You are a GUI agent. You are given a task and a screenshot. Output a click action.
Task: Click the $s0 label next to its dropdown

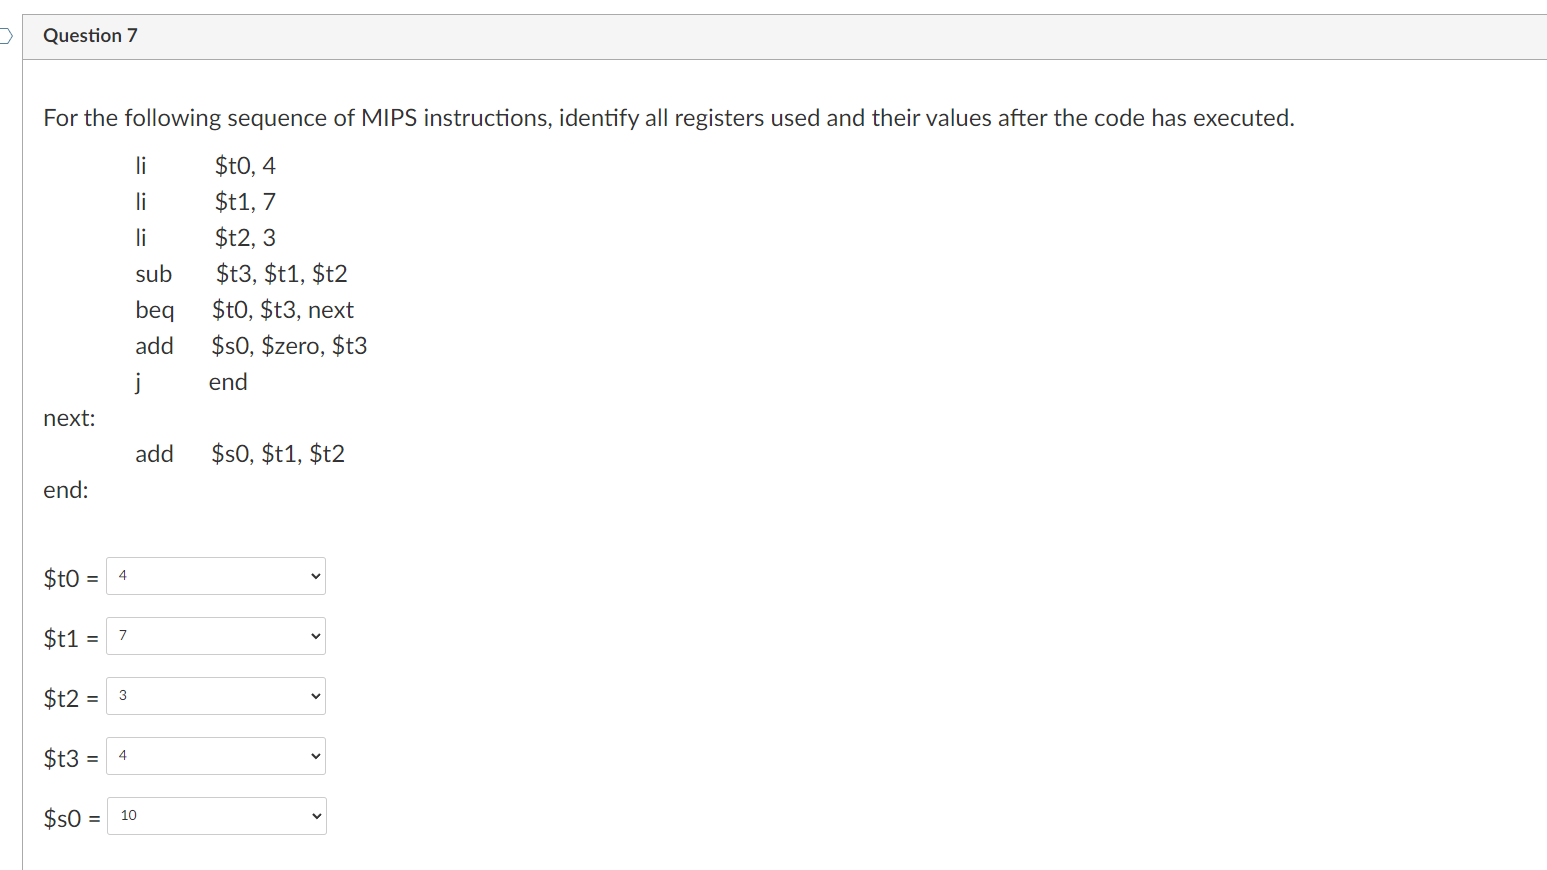click(x=64, y=818)
